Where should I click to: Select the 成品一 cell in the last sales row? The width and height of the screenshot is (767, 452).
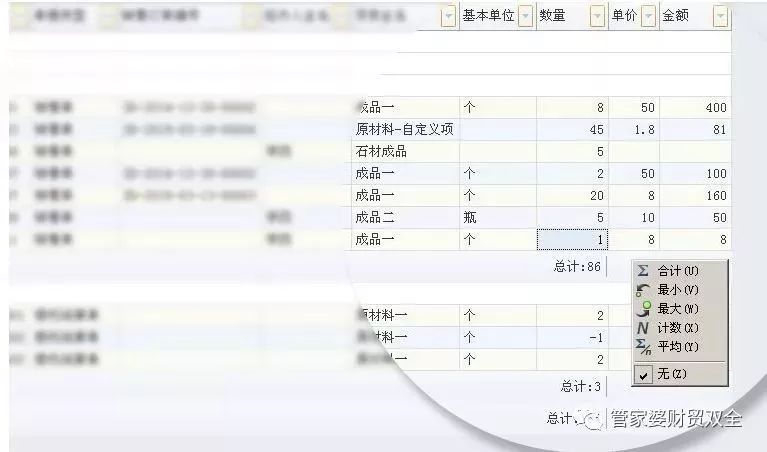coord(406,239)
